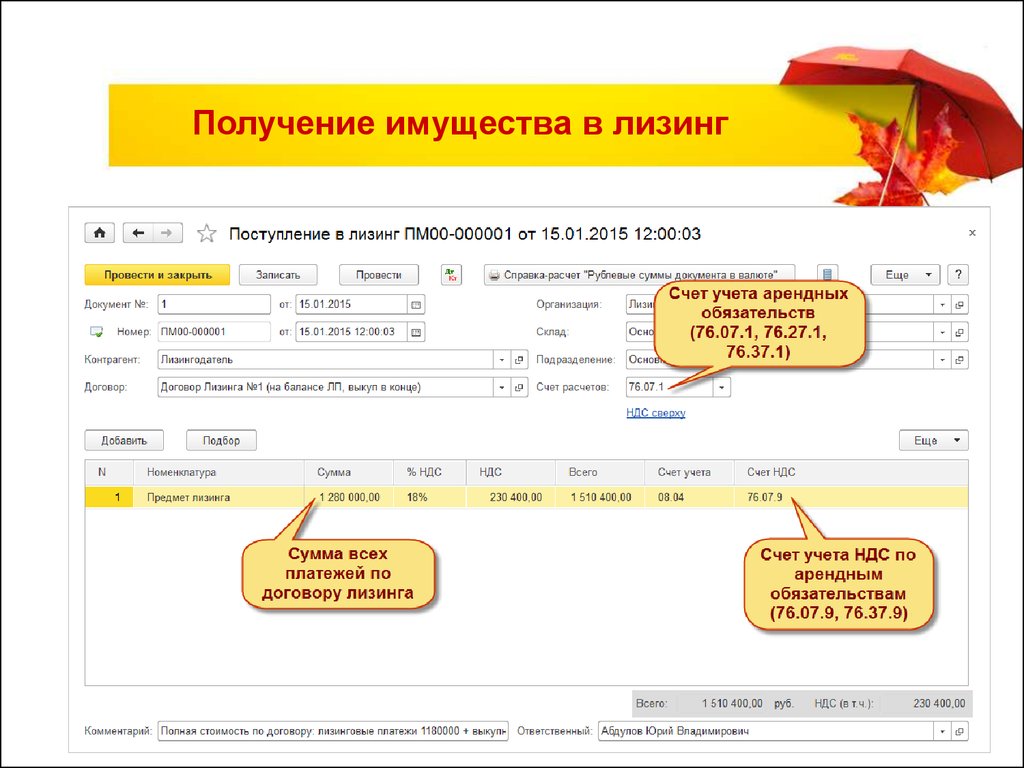Open Контрагент Лизингодатель record card

(x=519, y=360)
